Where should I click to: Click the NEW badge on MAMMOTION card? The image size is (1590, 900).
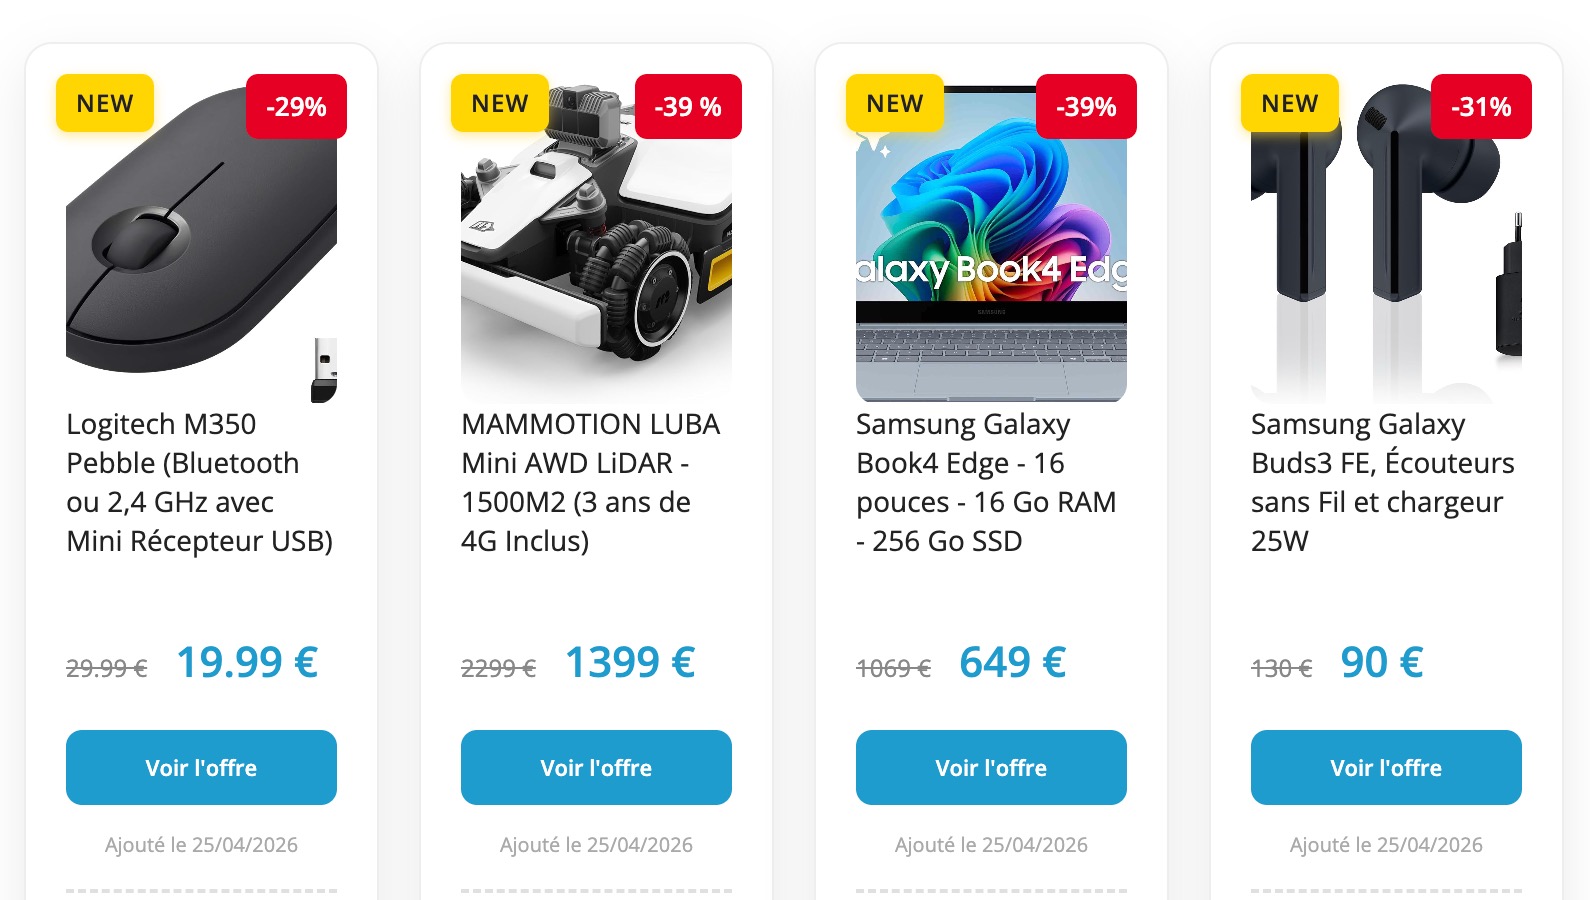click(x=500, y=104)
